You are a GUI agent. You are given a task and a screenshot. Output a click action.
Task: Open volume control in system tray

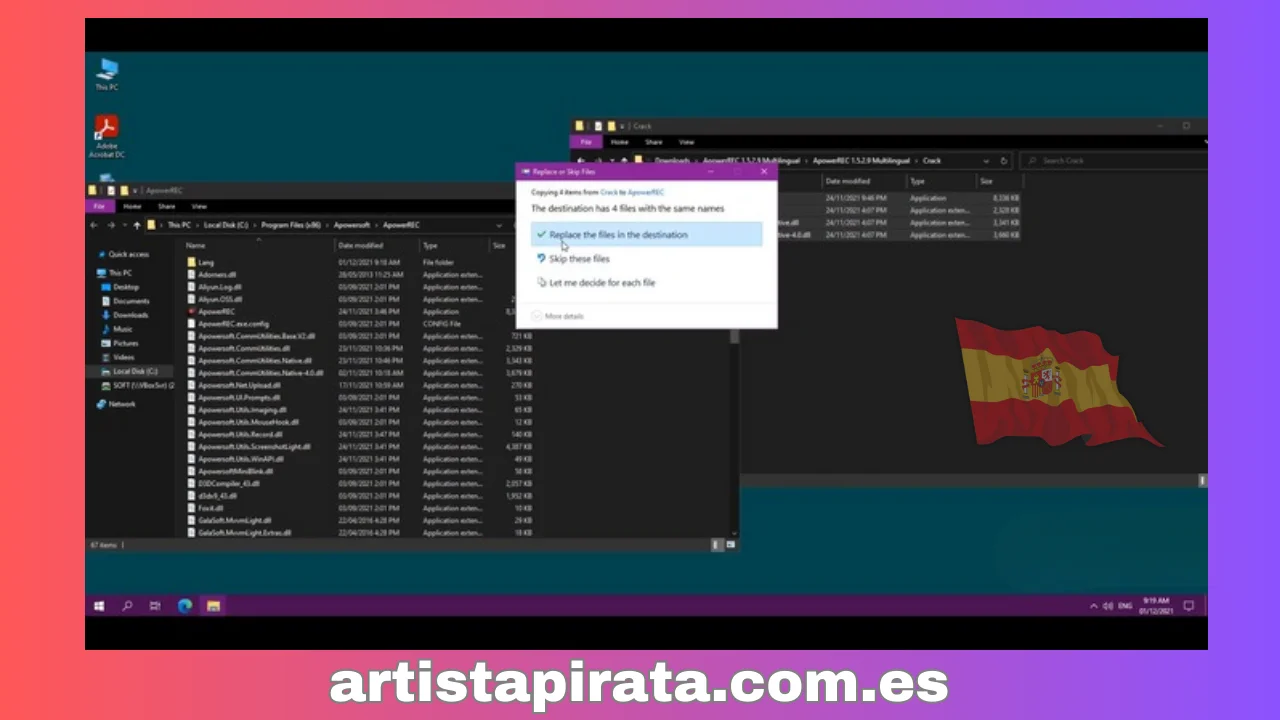click(x=1107, y=606)
